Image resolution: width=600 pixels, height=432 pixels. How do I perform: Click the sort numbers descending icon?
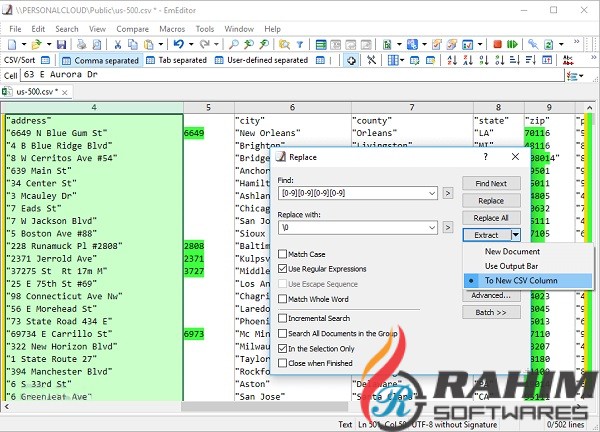pyautogui.click(x=499, y=60)
